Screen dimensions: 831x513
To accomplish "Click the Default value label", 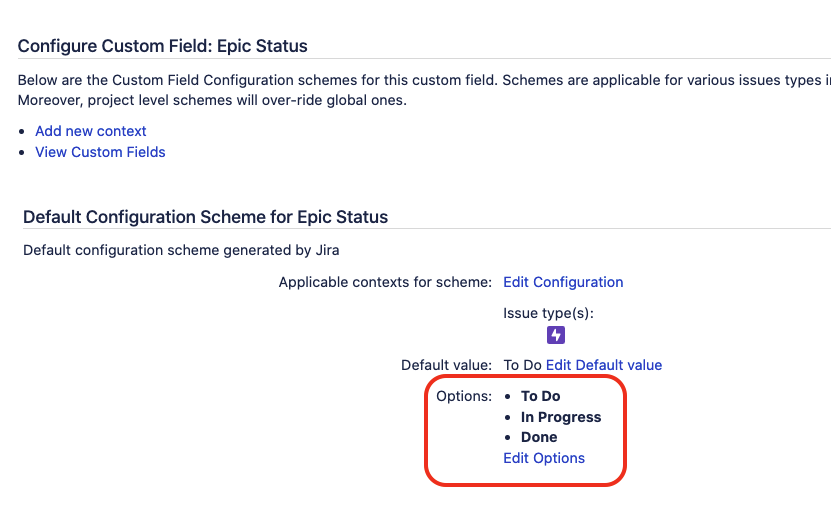I will click(446, 365).
